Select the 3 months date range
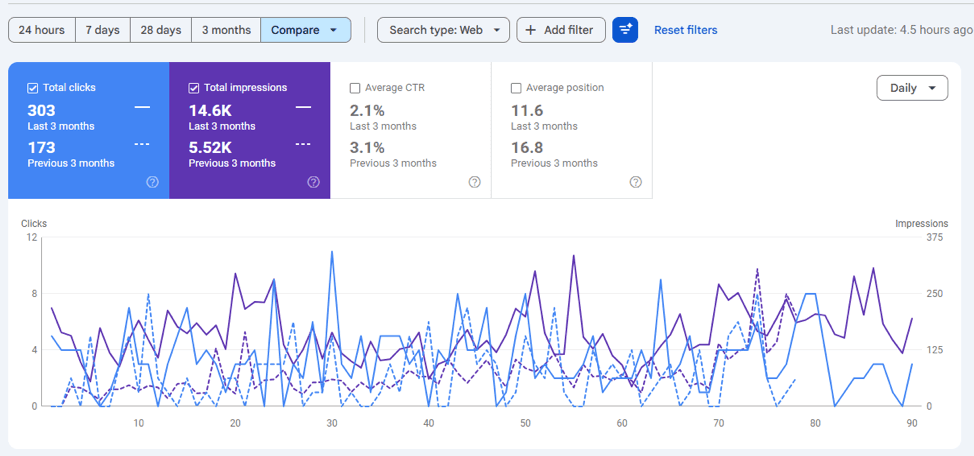 [226, 30]
